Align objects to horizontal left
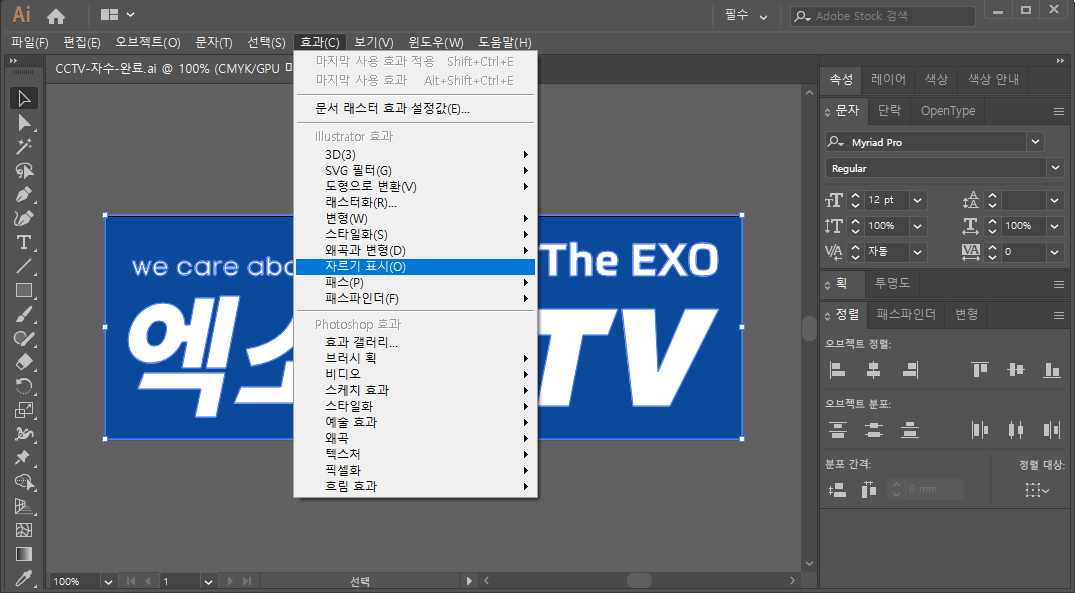The image size is (1075, 593). tap(837, 370)
